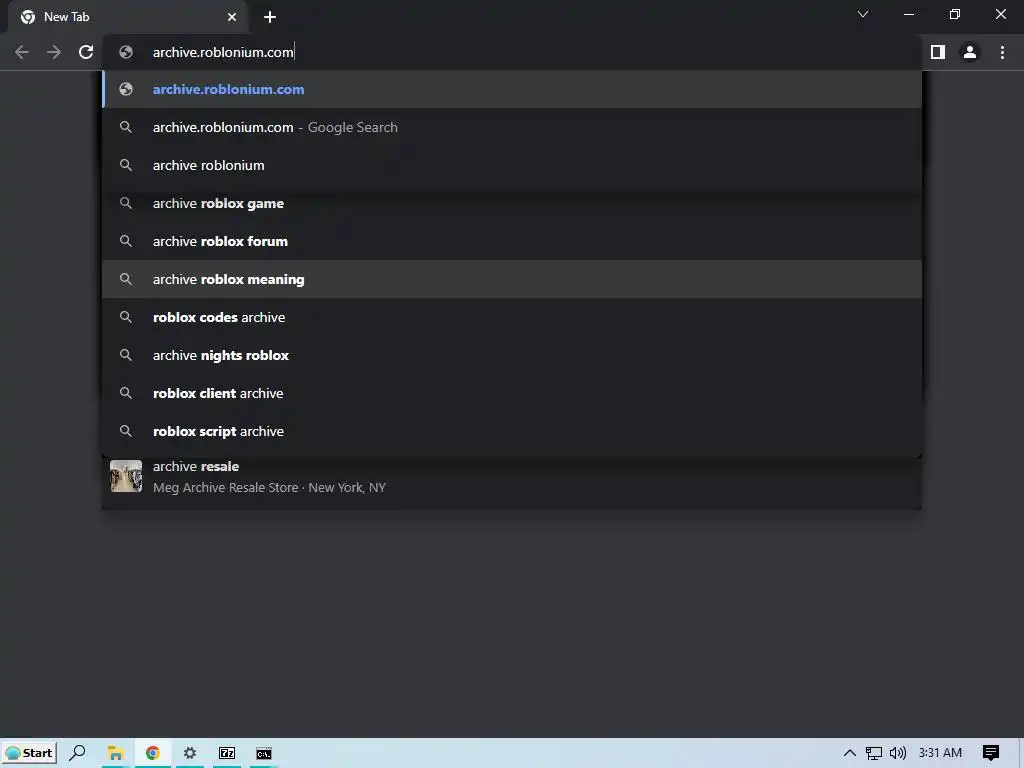Viewport: 1024px width, 768px height.
Task: Open the side panel icon
Action: pos(937,52)
